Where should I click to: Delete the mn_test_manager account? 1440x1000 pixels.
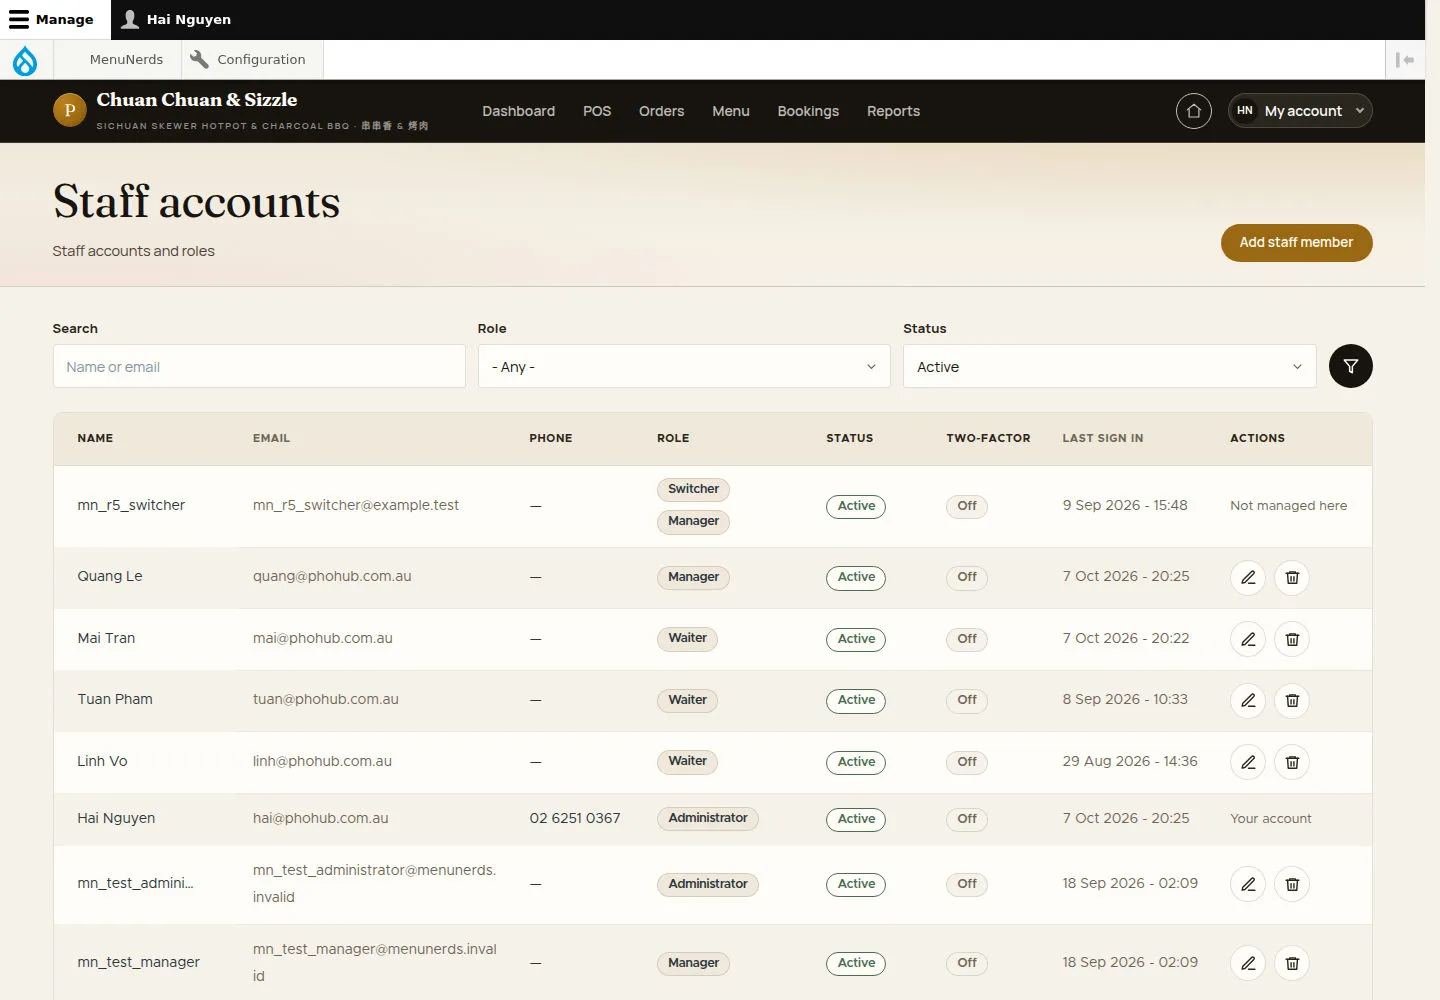pos(1292,963)
